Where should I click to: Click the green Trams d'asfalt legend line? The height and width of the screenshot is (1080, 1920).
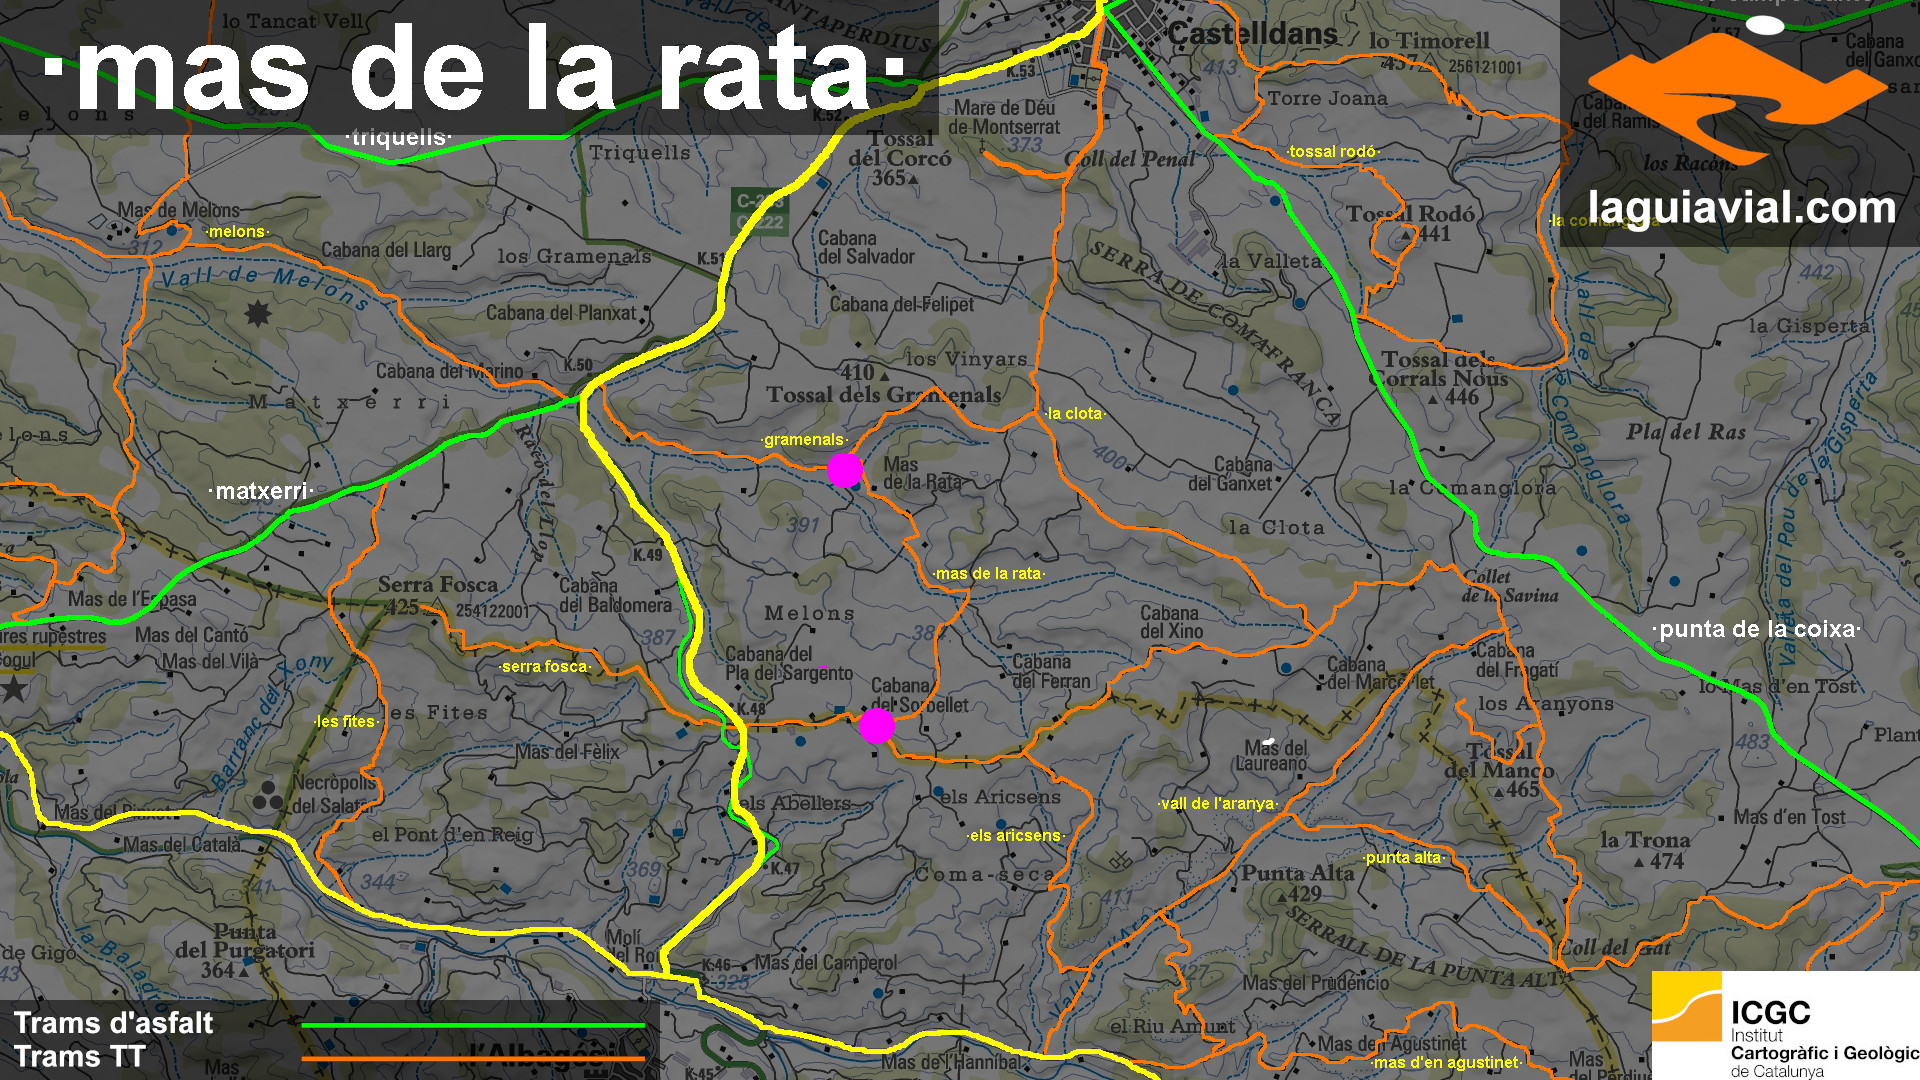click(x=473, y=1025)
